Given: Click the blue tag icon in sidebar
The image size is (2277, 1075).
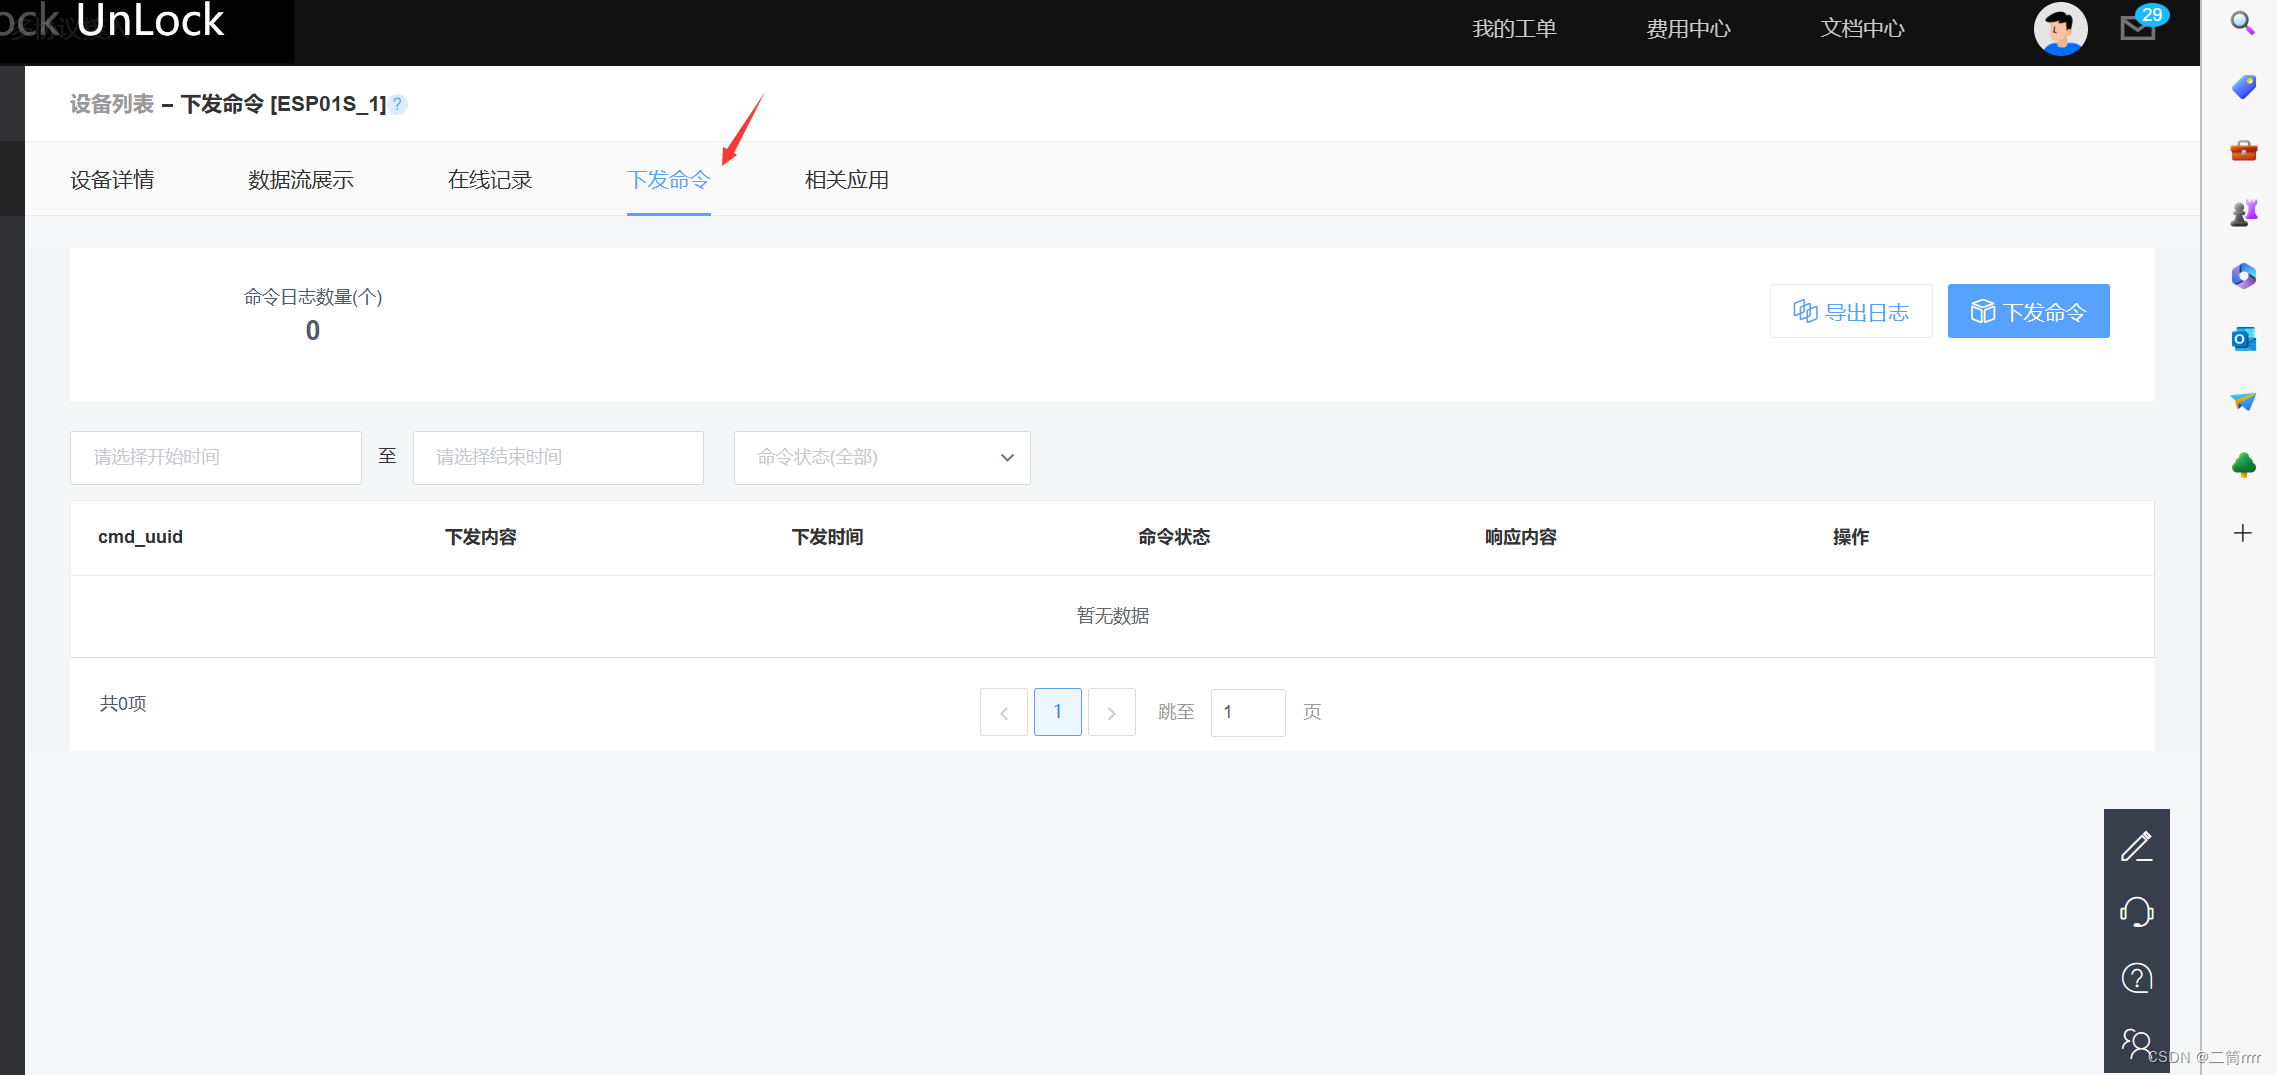Looking at the screenshot, I should pos(2243,87).
